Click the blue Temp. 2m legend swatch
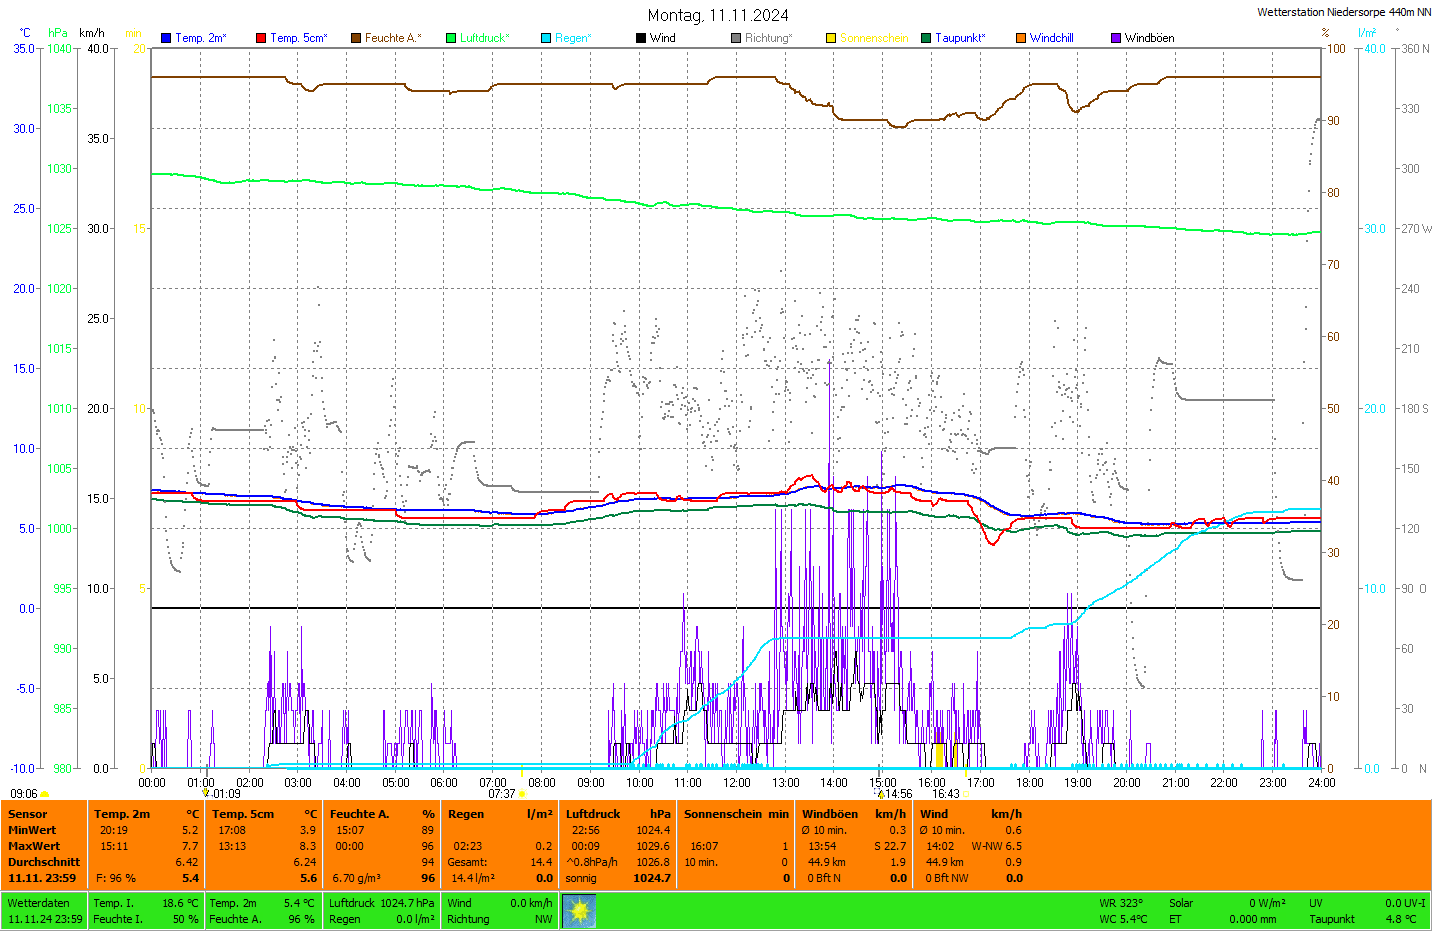 166,38
